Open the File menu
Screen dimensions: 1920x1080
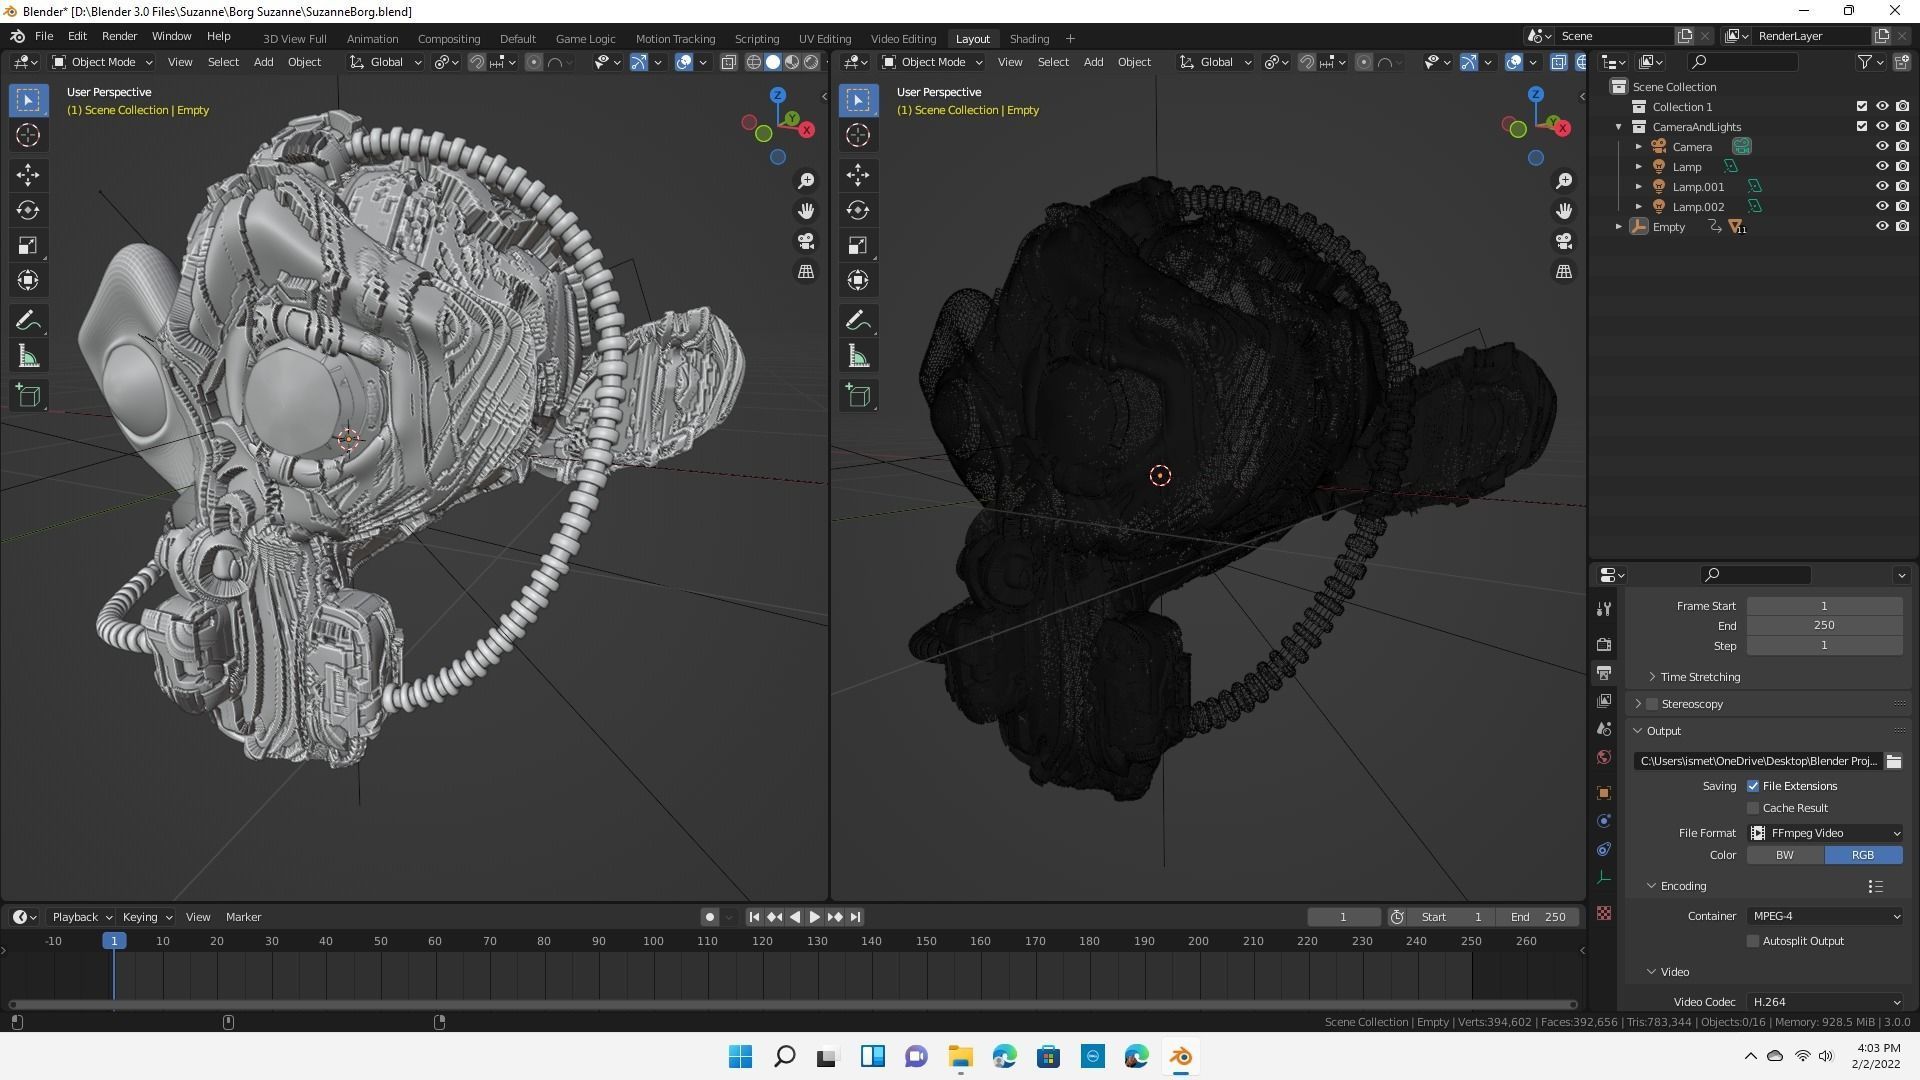click(44, 37)
